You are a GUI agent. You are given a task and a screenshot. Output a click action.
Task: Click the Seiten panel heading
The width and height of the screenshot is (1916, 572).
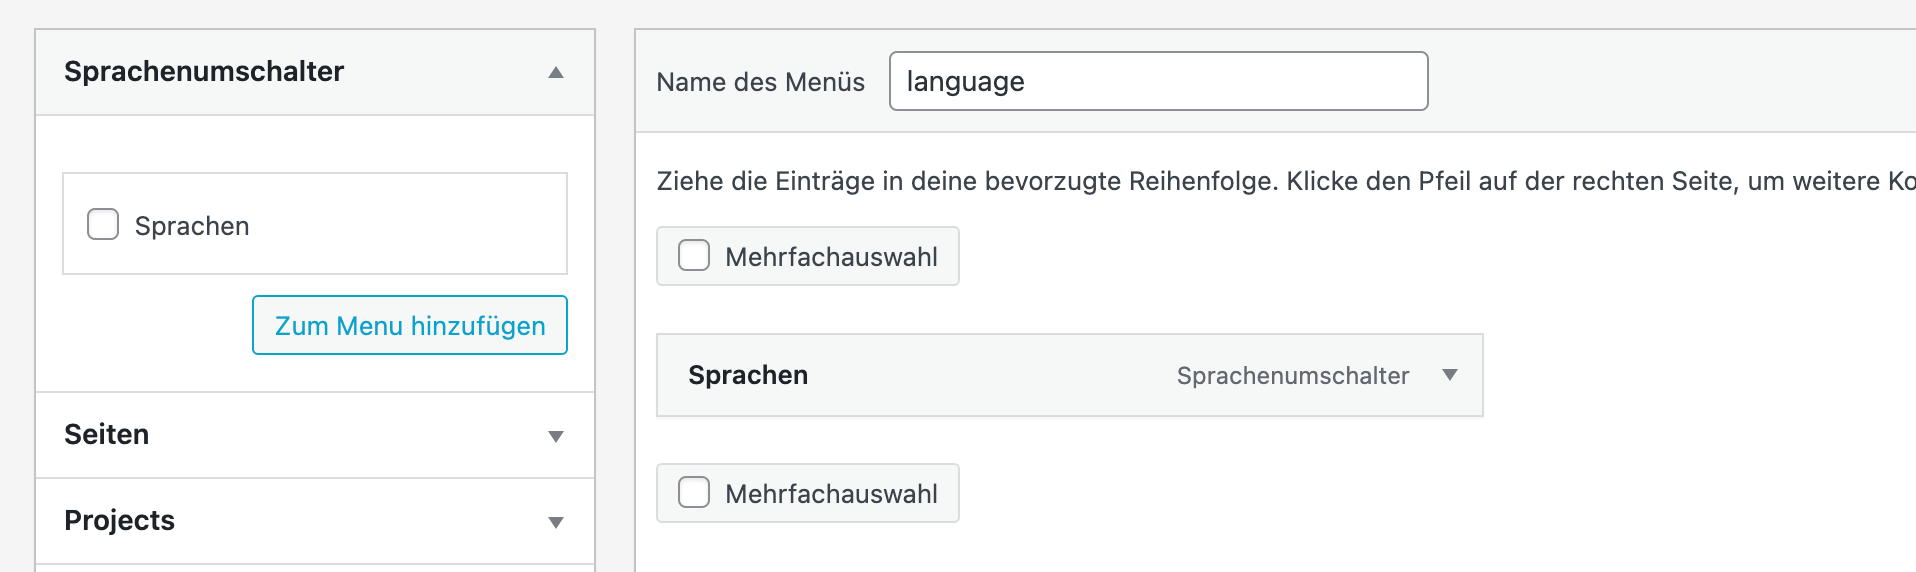(x=107, y=435)
